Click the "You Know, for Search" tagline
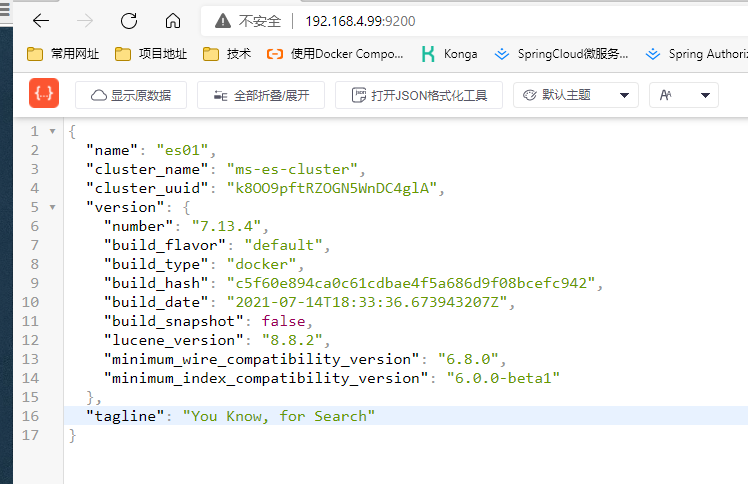The height and width of the screenshot is (484, 748). point(279,416)
